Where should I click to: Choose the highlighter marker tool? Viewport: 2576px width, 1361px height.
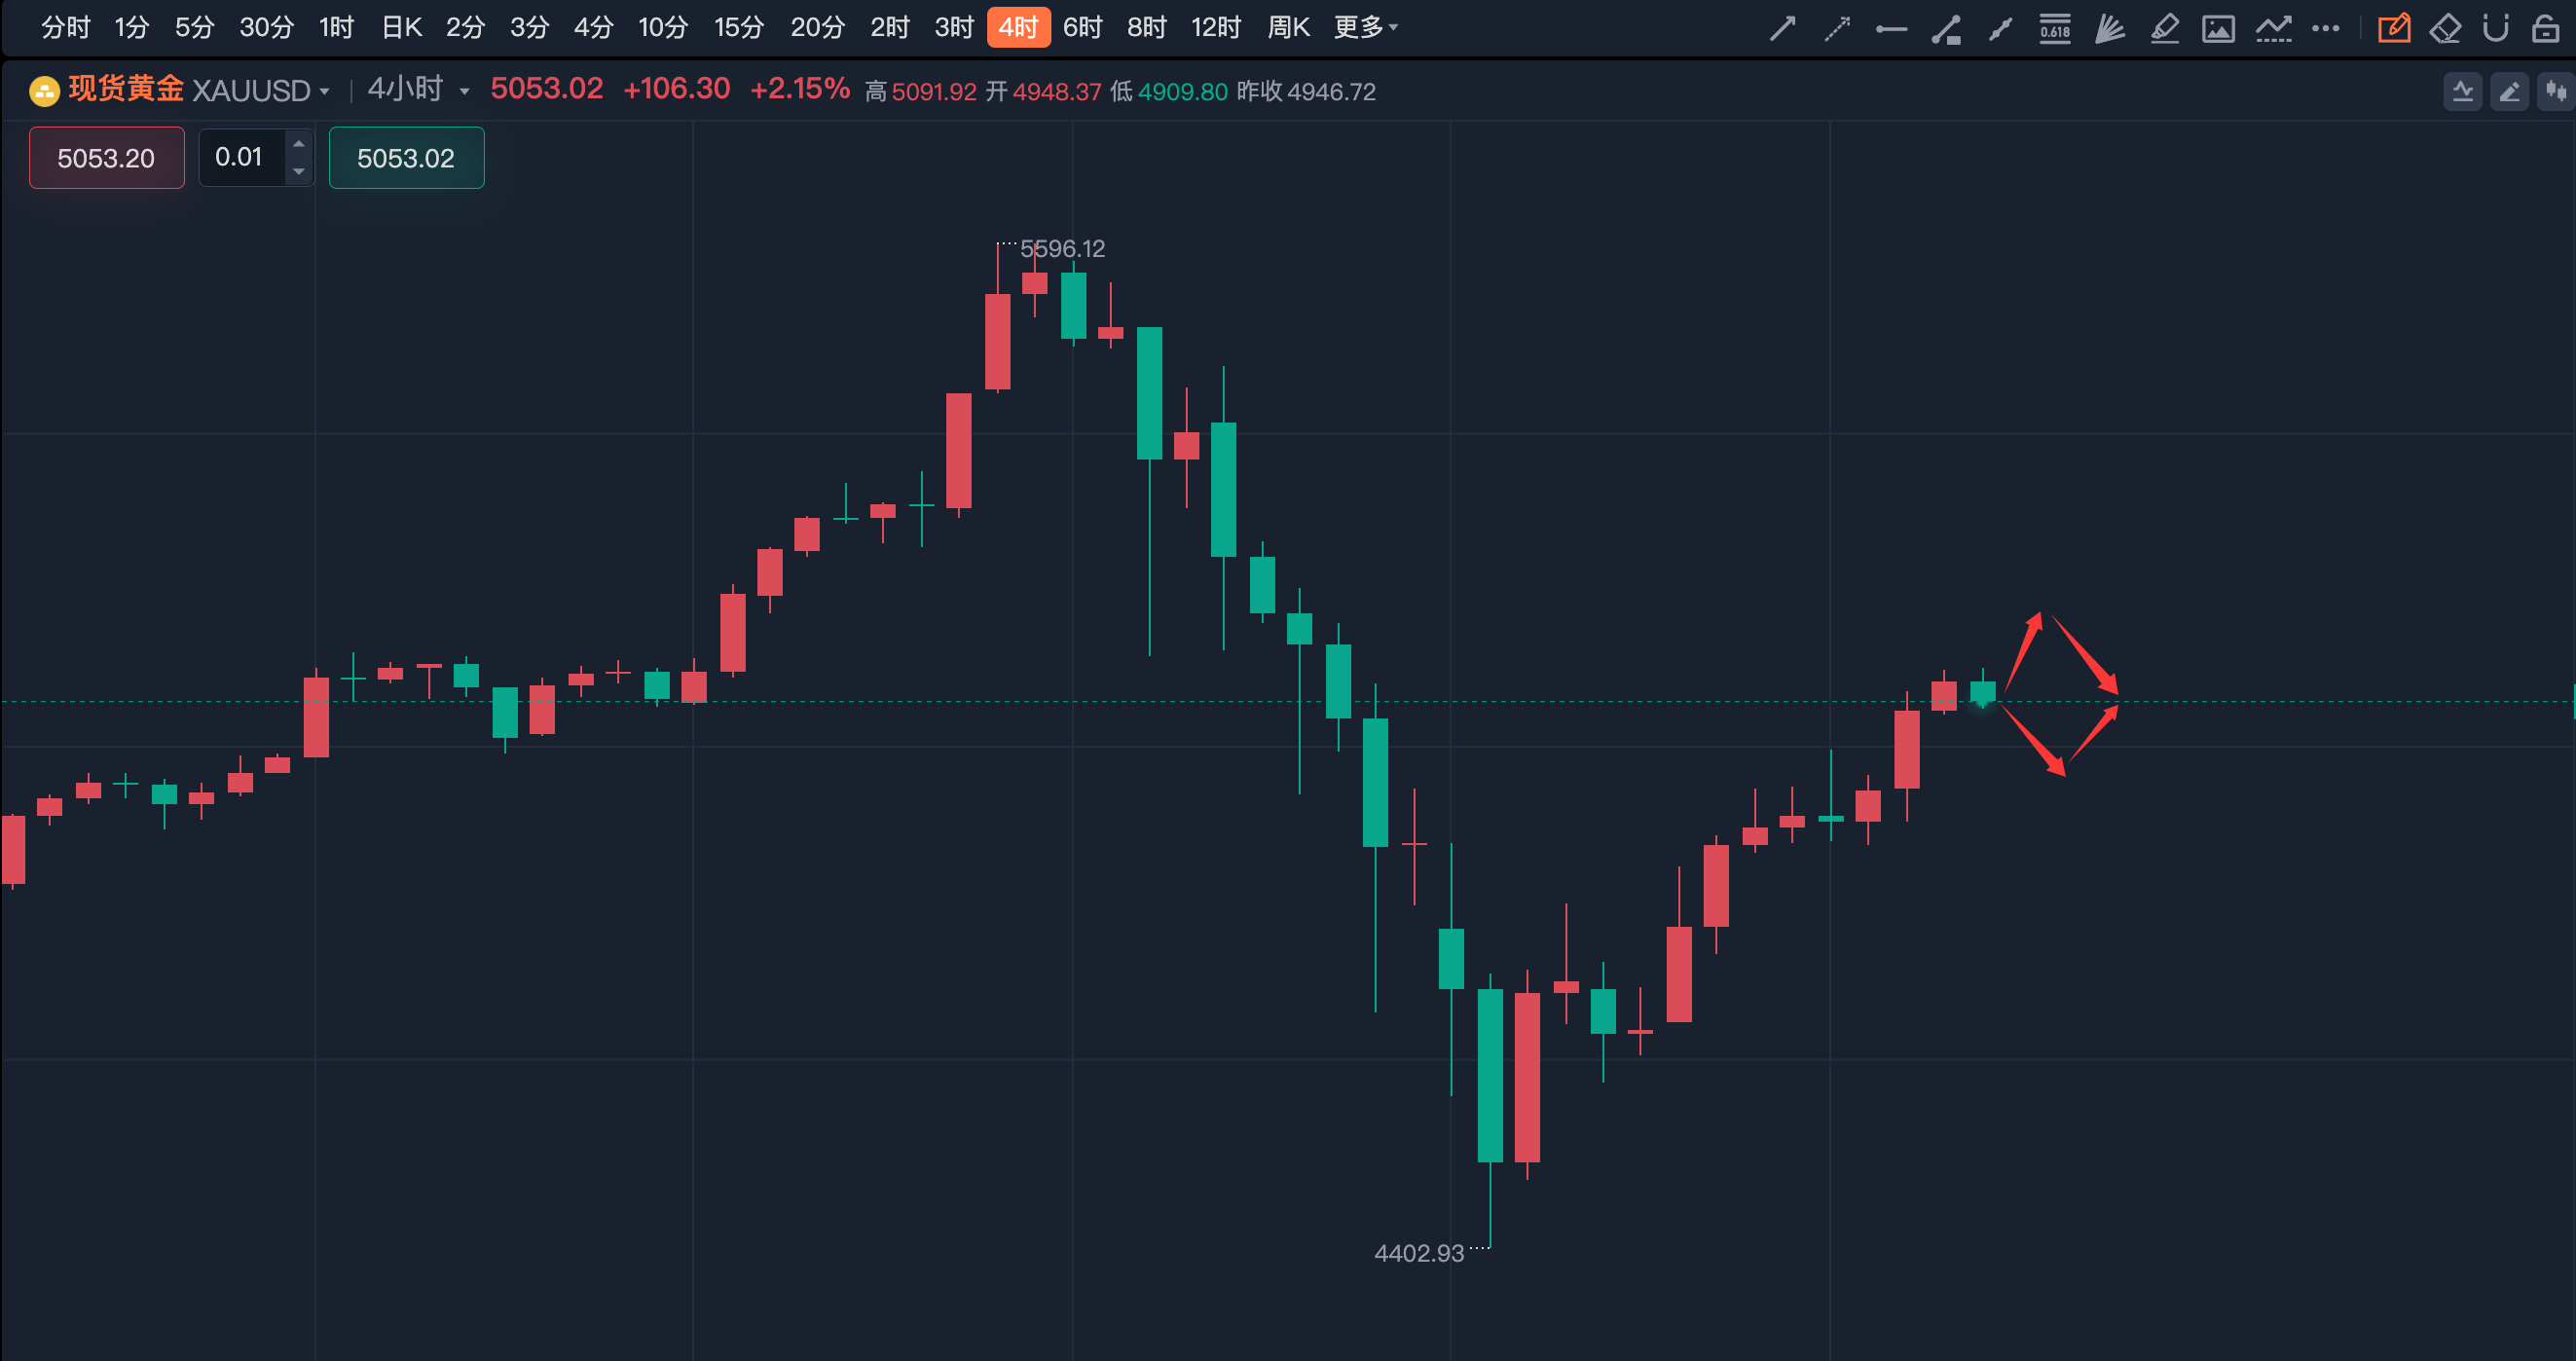(x=2164, y=28)
